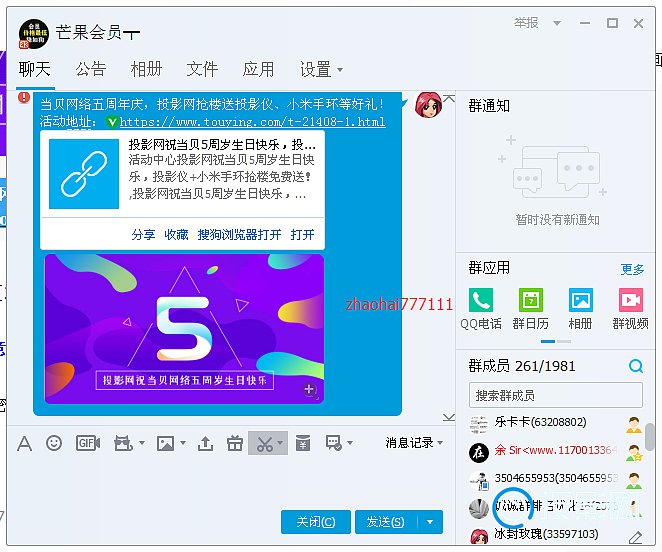Image resolution: width=662 pixels, height=552 pixels.
Task: Click the 发送(S) button
Action: click(x=386, y=522)
